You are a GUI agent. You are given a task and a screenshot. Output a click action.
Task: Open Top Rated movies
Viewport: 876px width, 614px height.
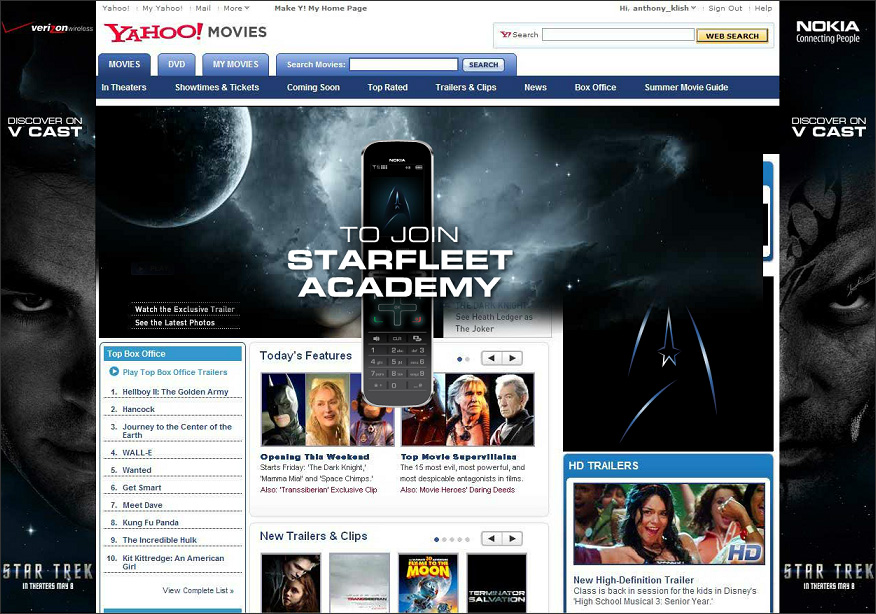(x=387, y=88)
